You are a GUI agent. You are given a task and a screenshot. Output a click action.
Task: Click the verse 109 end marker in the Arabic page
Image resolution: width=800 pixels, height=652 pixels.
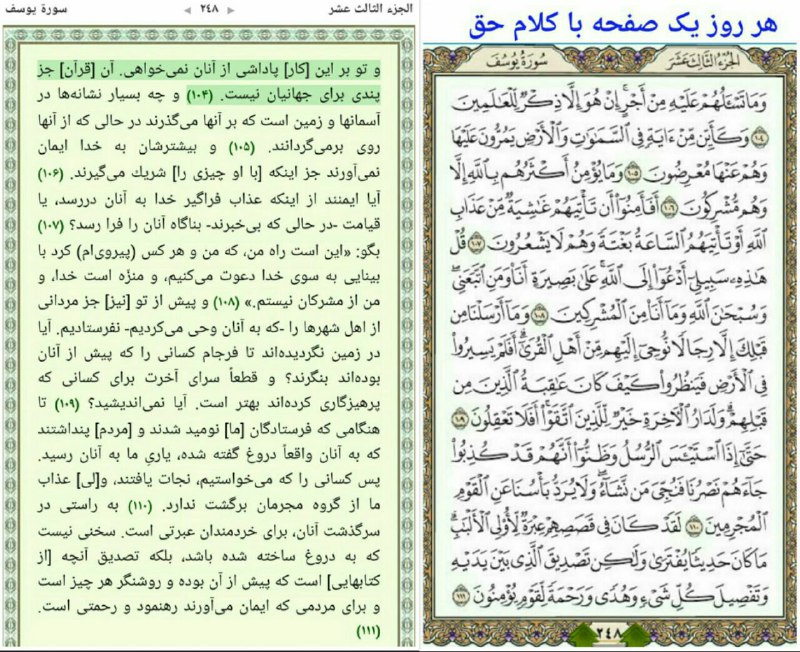pyautogui.click(x=459, y=419)
